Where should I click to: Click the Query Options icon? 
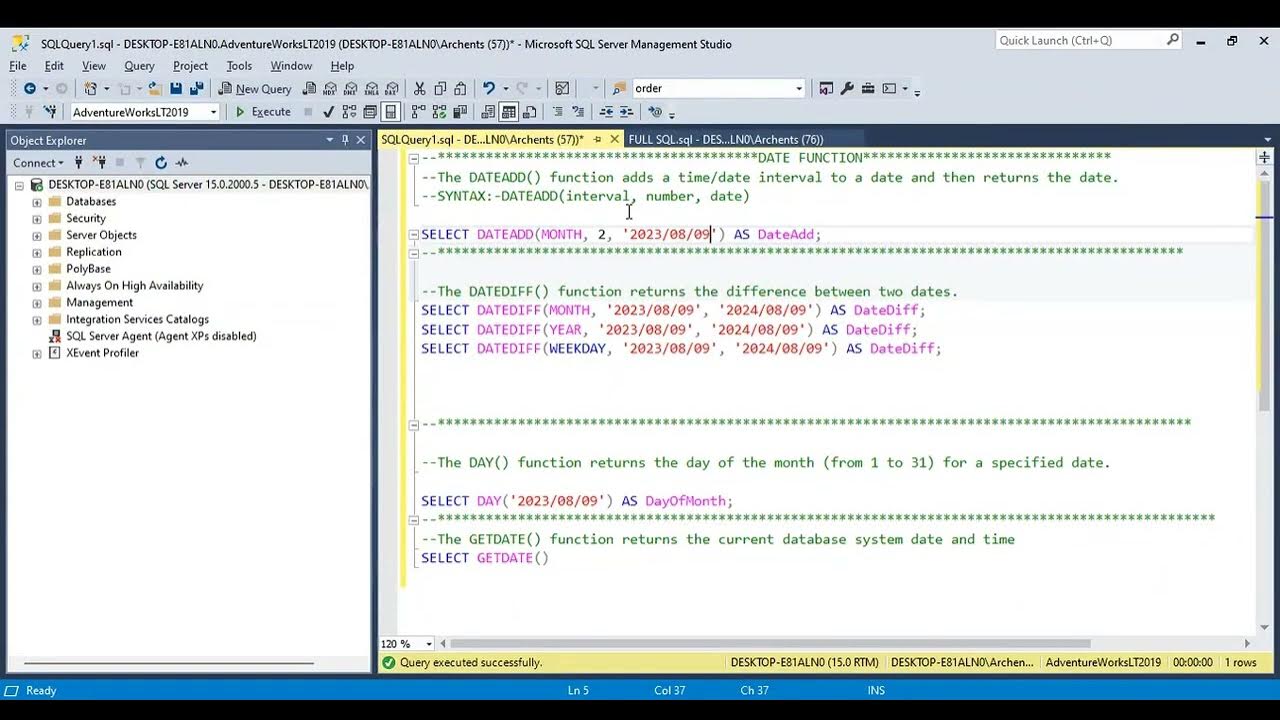(369, 112)
